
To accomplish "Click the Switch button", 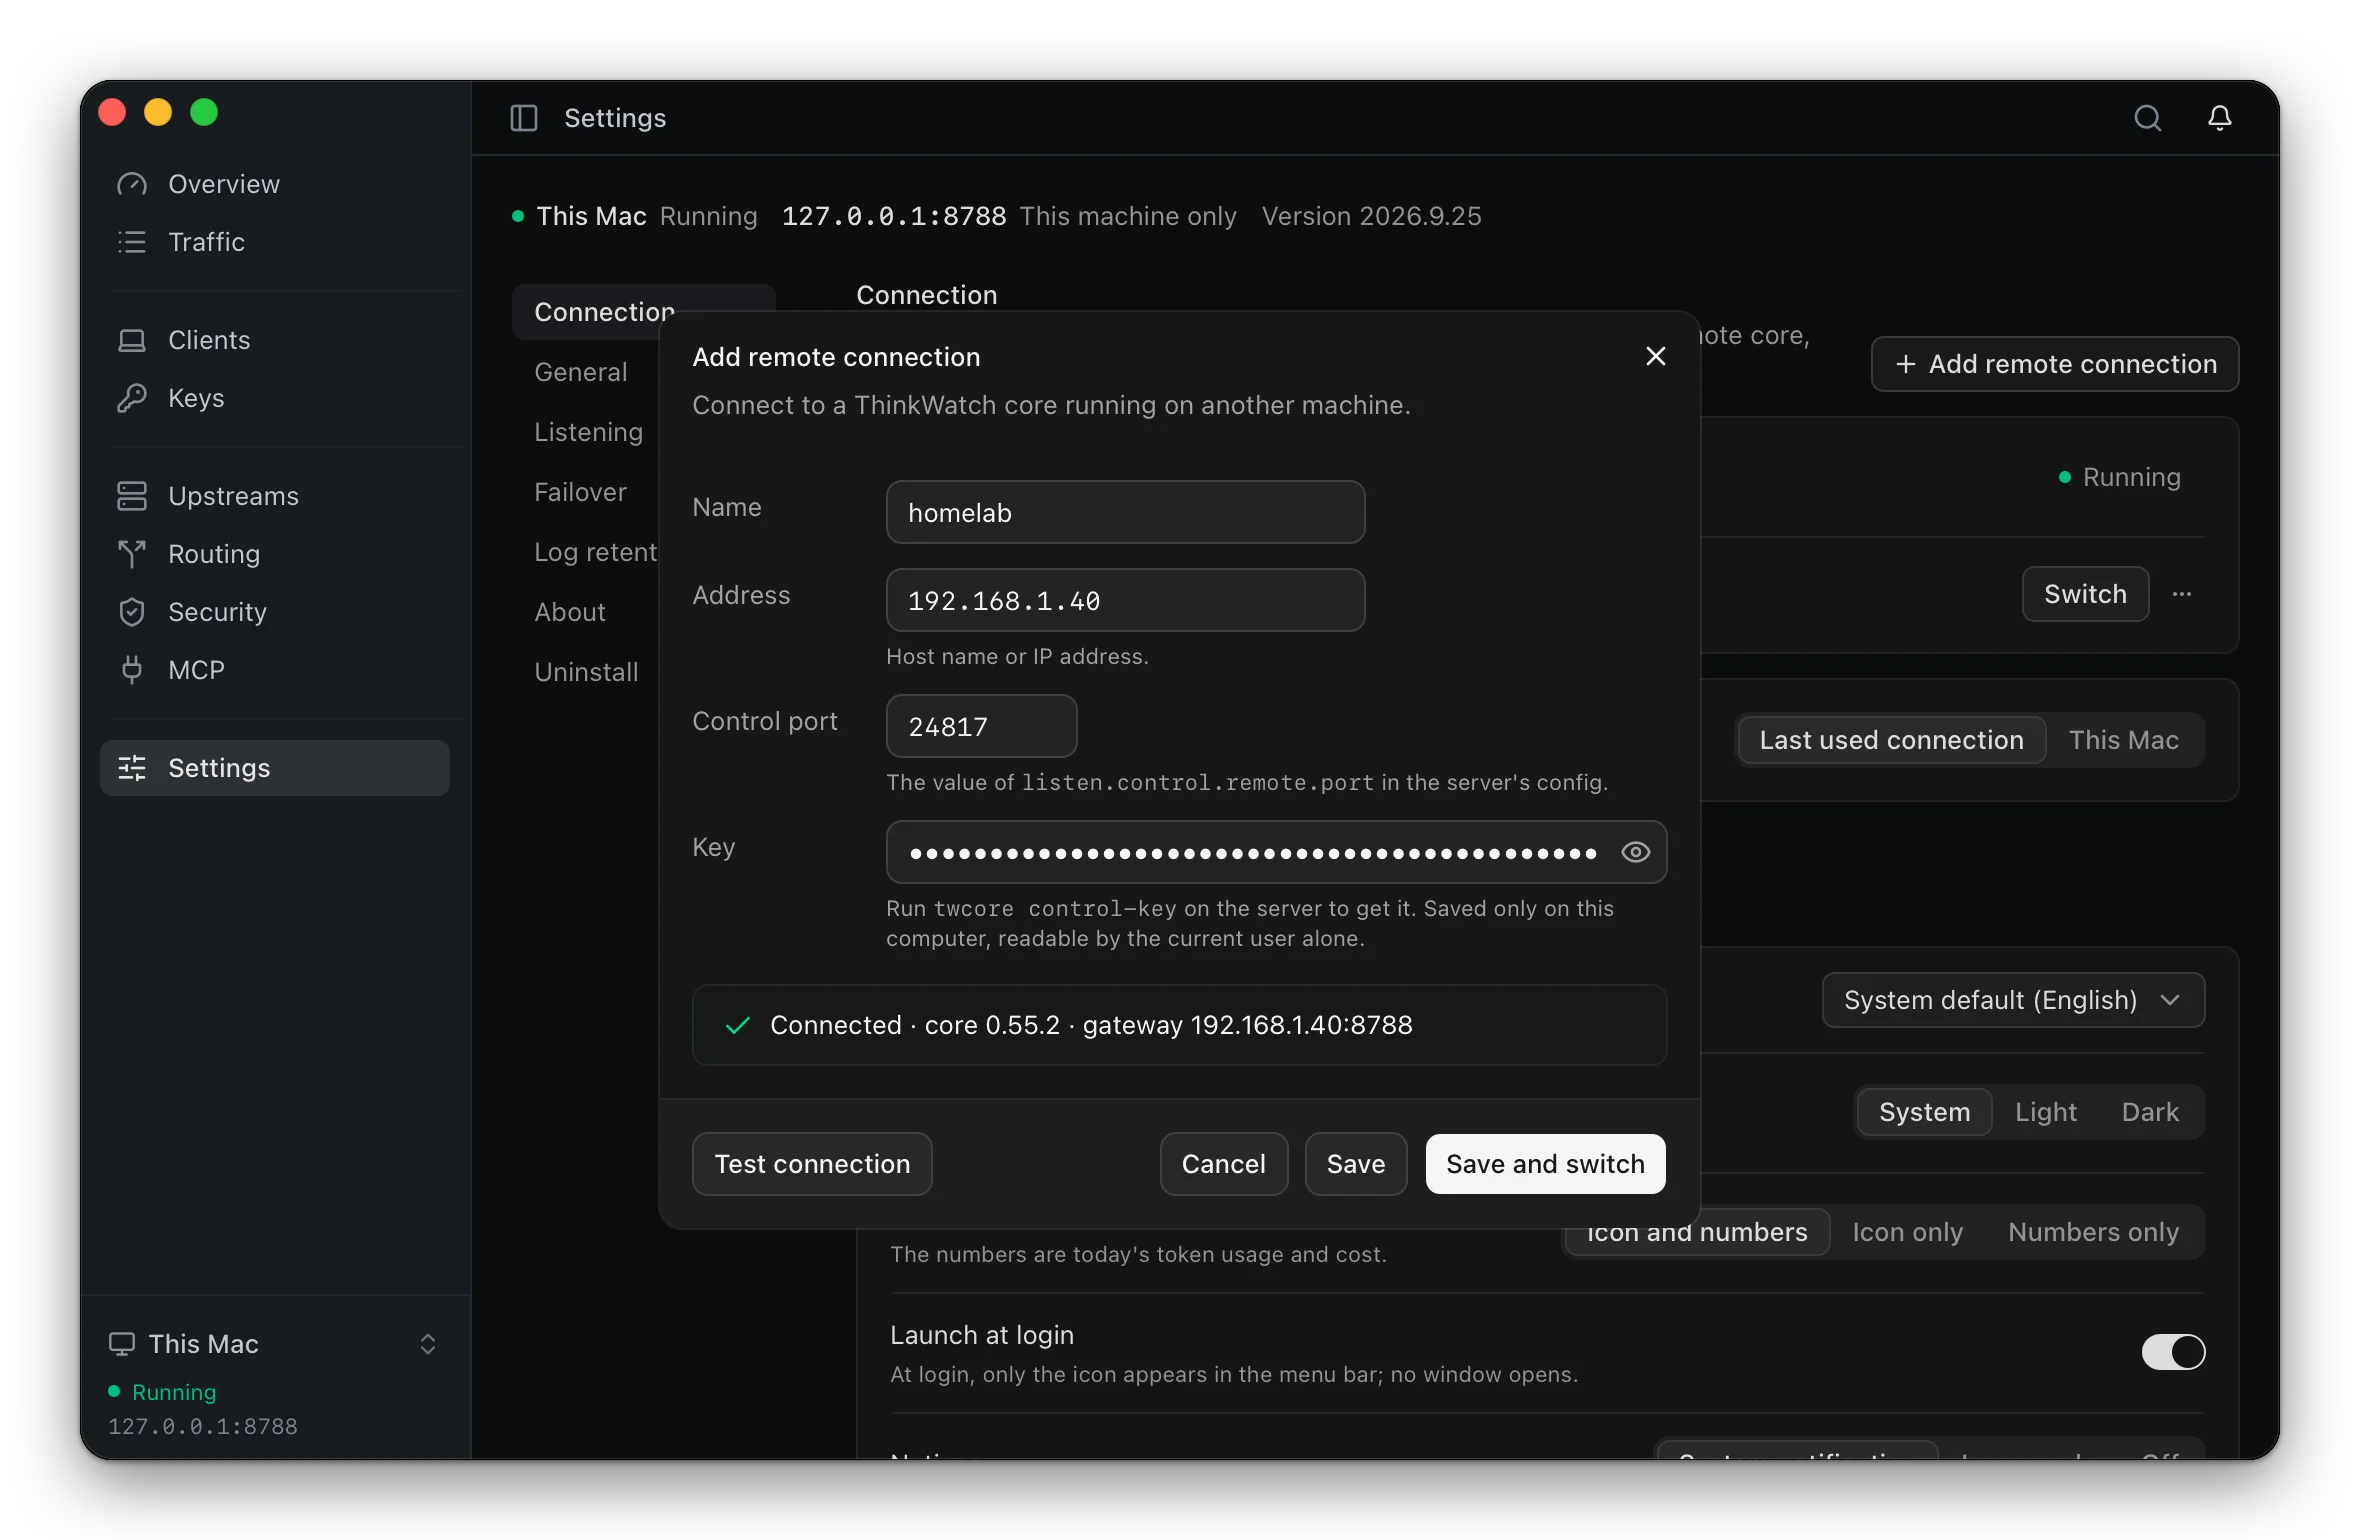I will pos(2085,594).
